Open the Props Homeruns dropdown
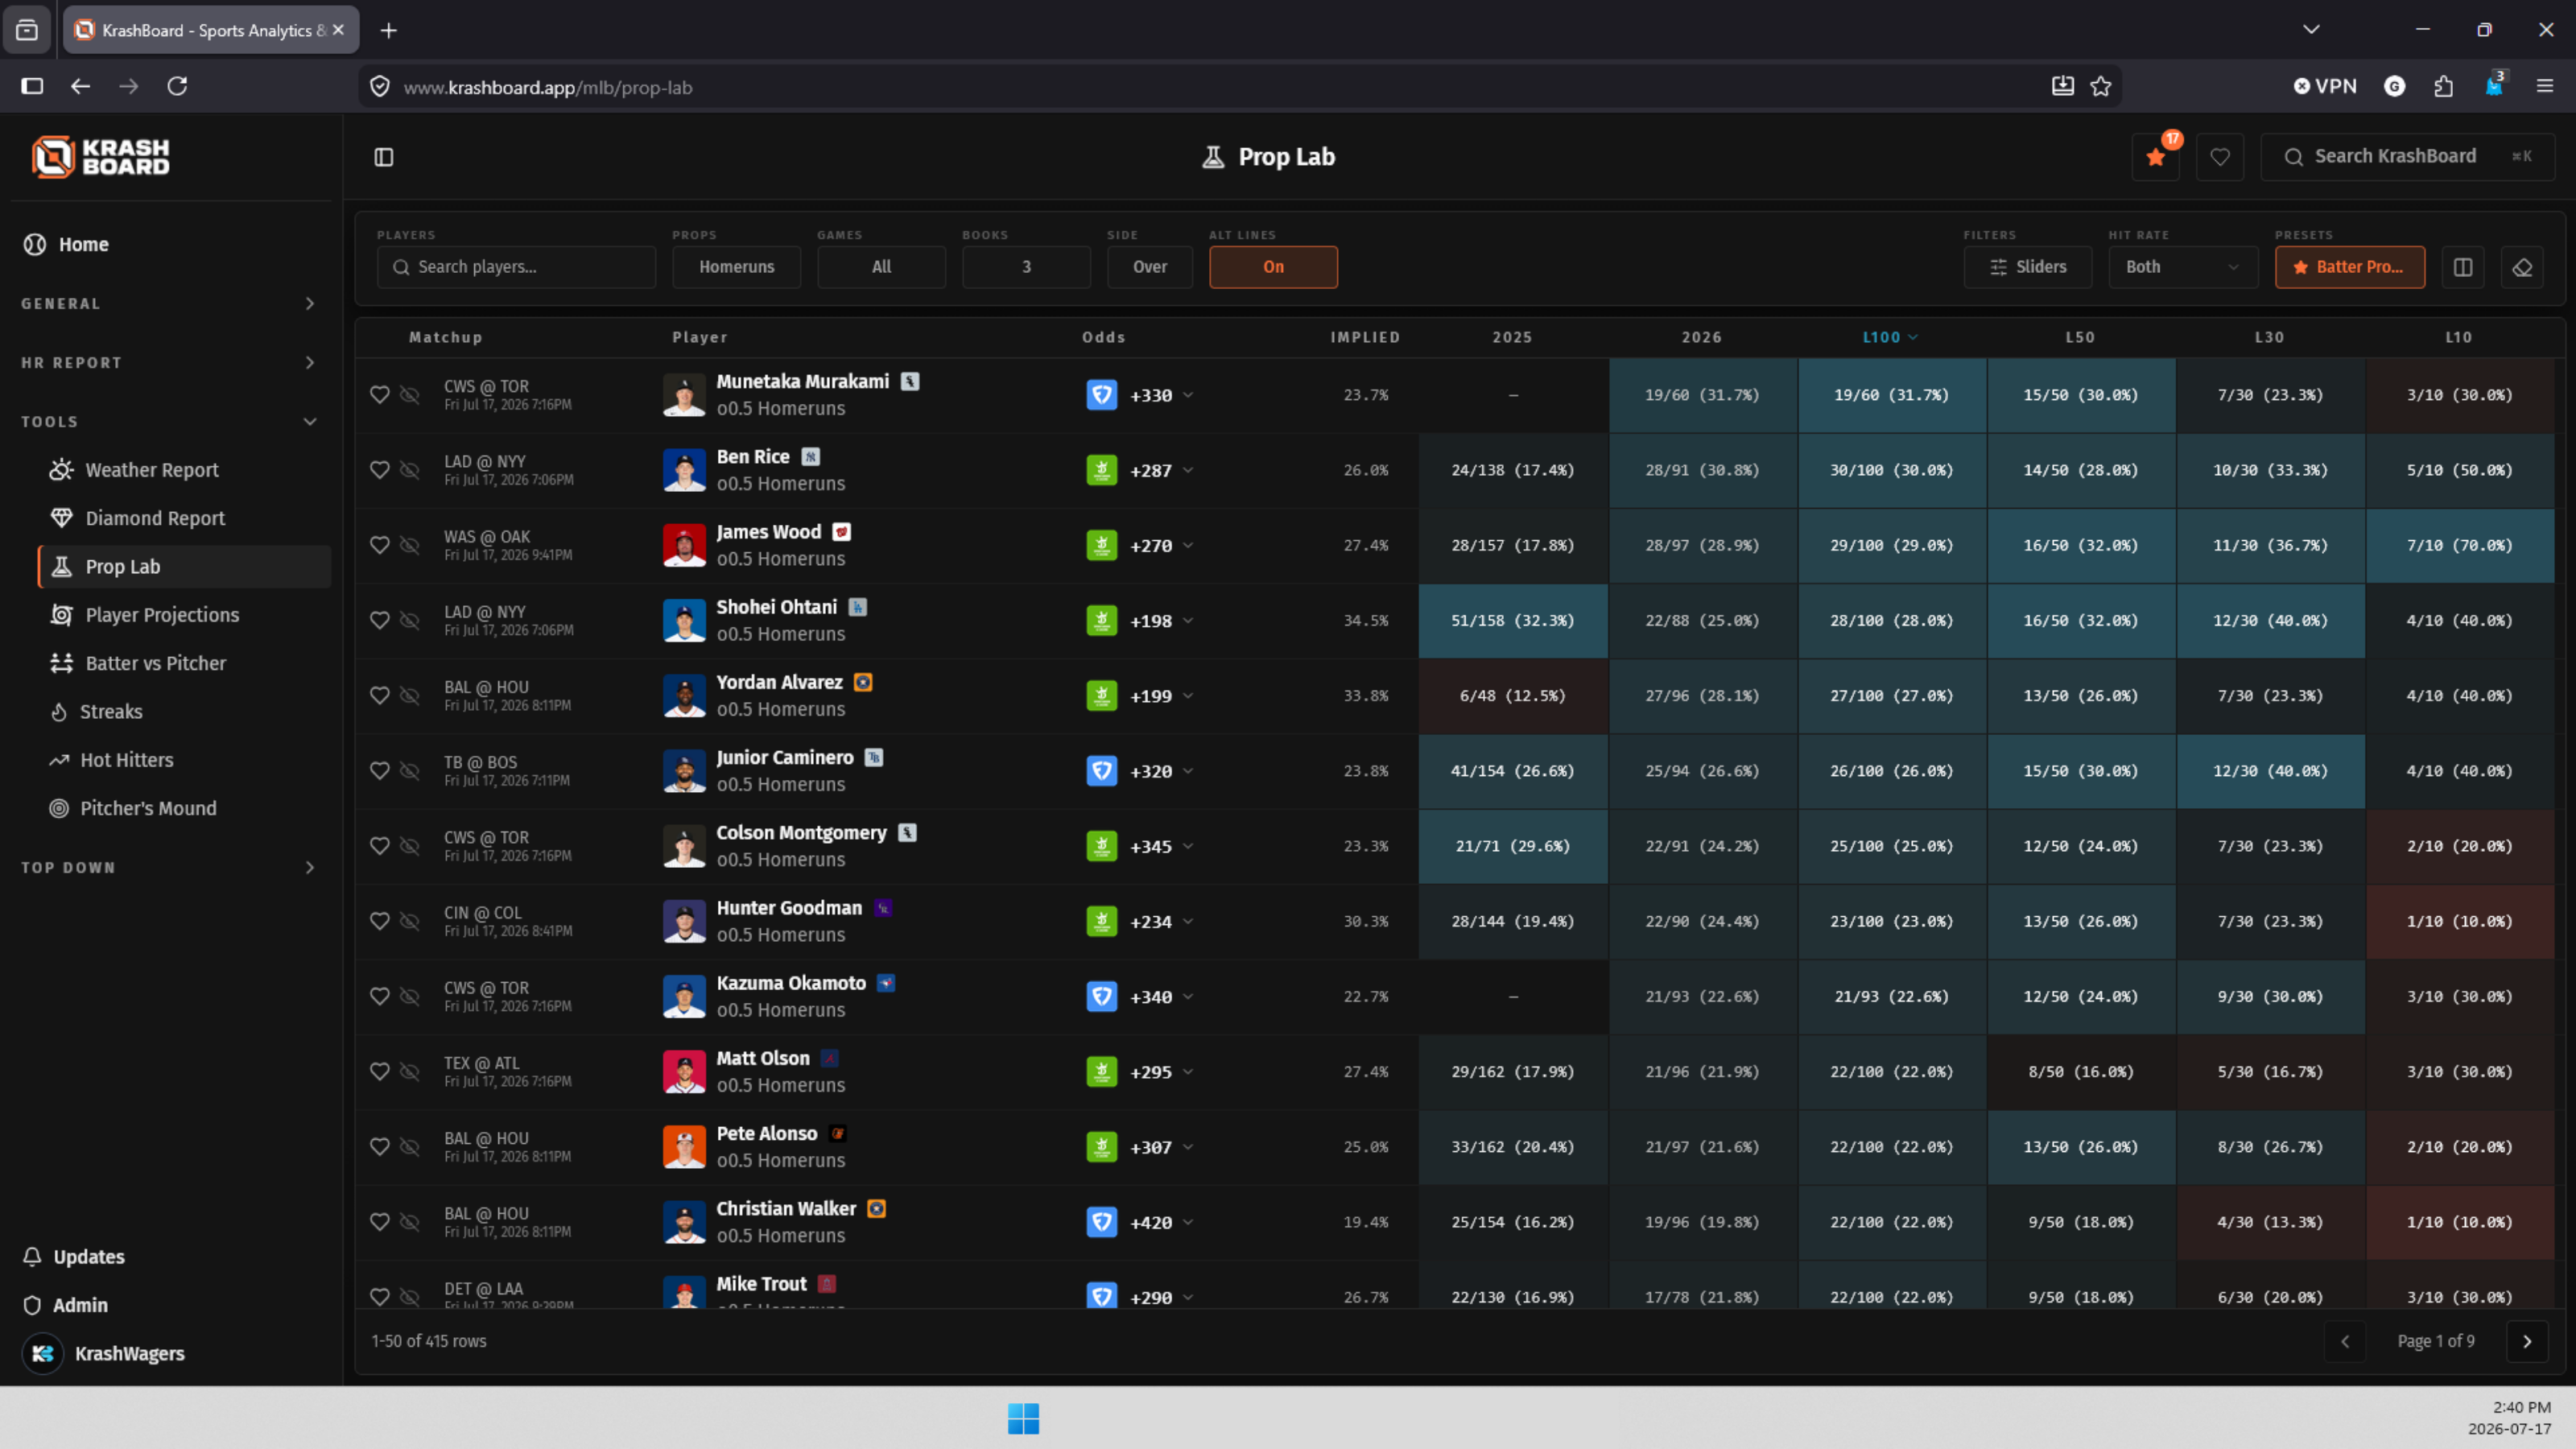The height and width of the screenshot is (1449, 2576). coord(736,267)
